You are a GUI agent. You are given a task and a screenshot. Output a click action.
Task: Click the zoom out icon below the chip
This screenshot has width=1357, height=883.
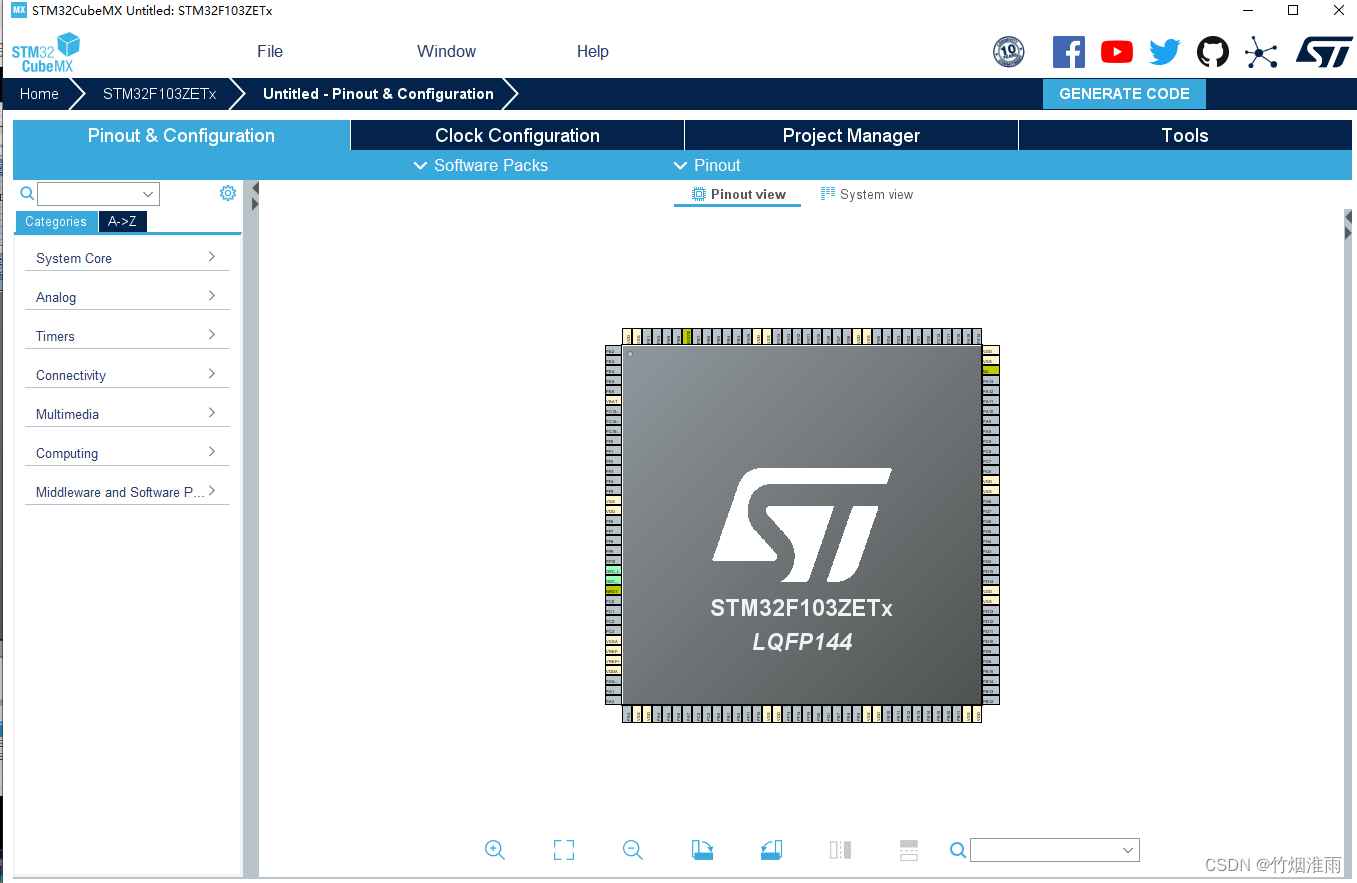click(x=632, y=850)
